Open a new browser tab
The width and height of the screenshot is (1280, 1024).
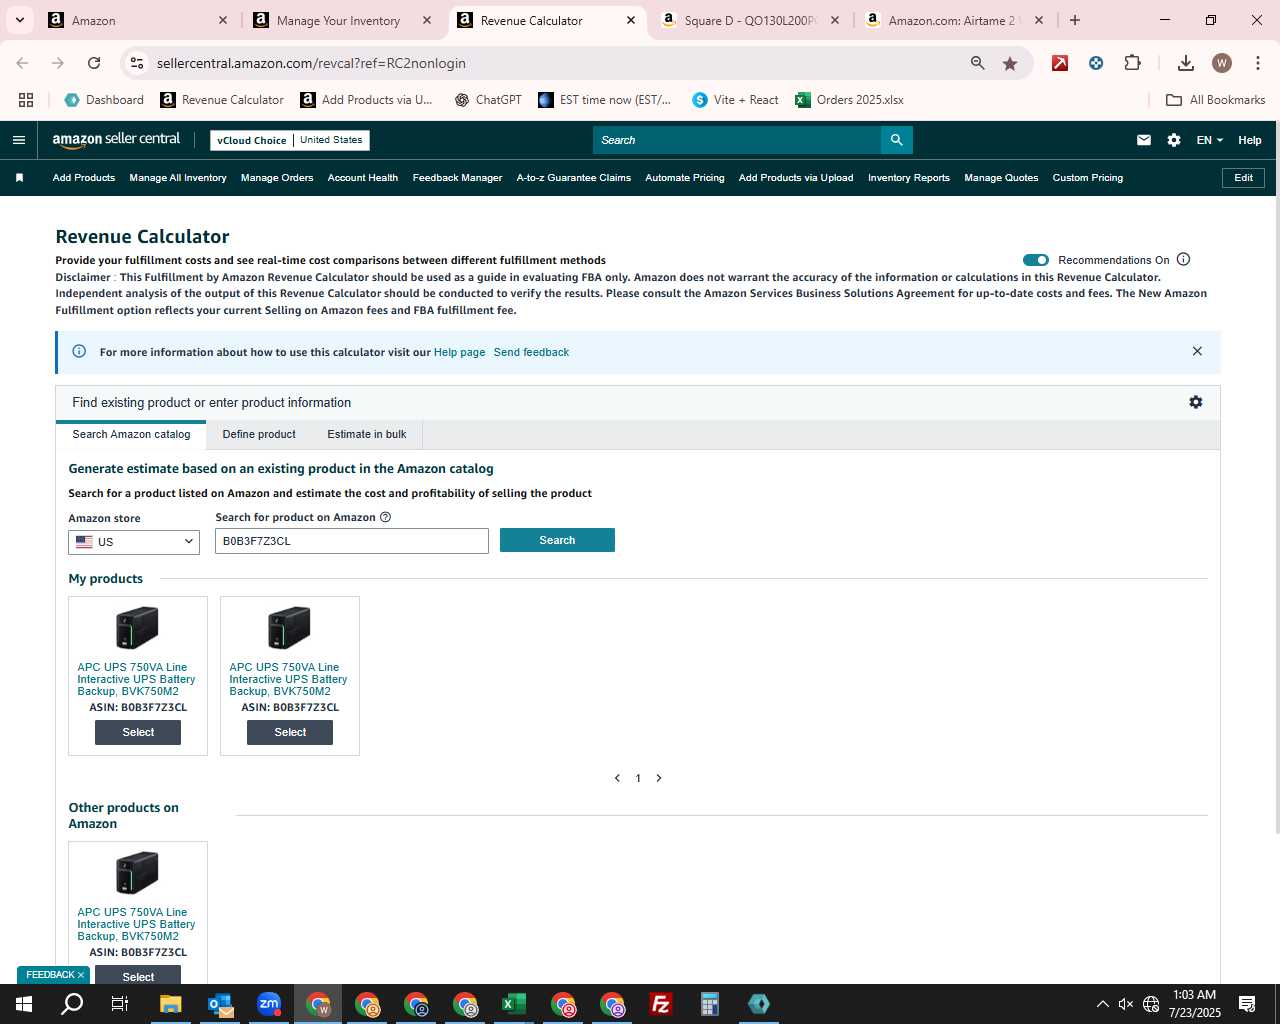(1075, 20)
